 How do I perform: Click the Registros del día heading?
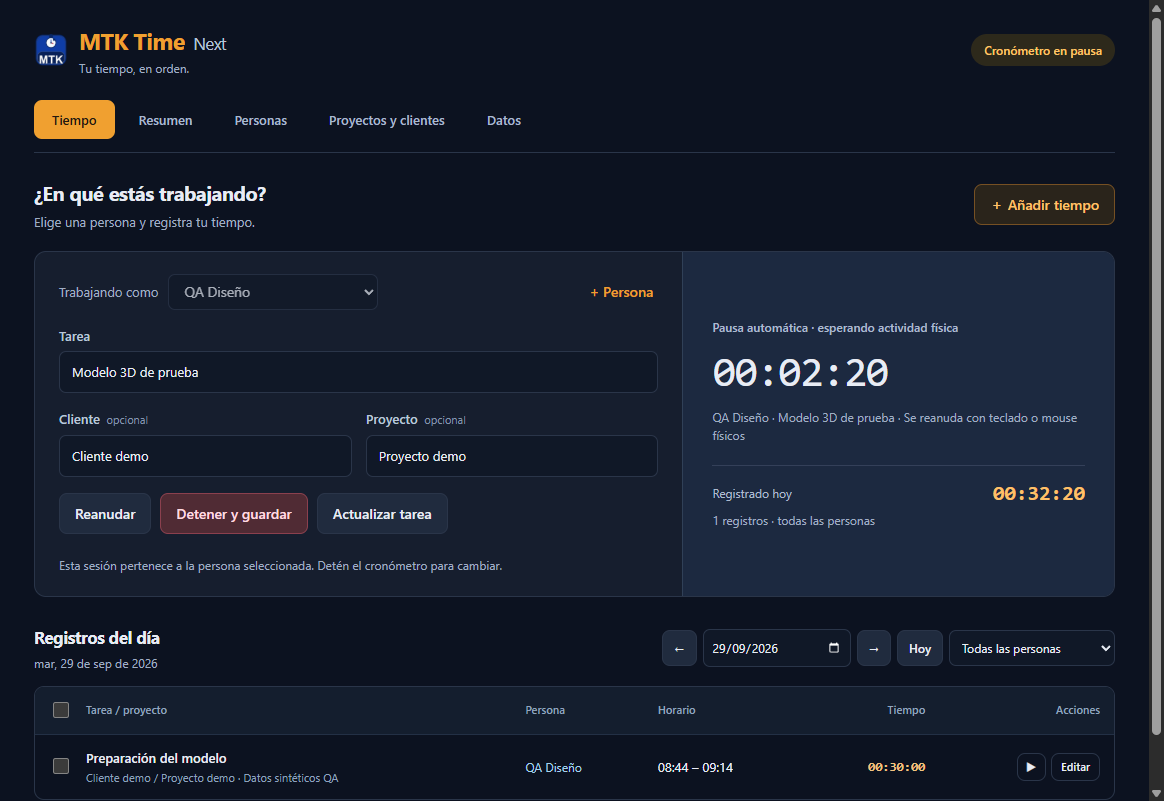97,638
